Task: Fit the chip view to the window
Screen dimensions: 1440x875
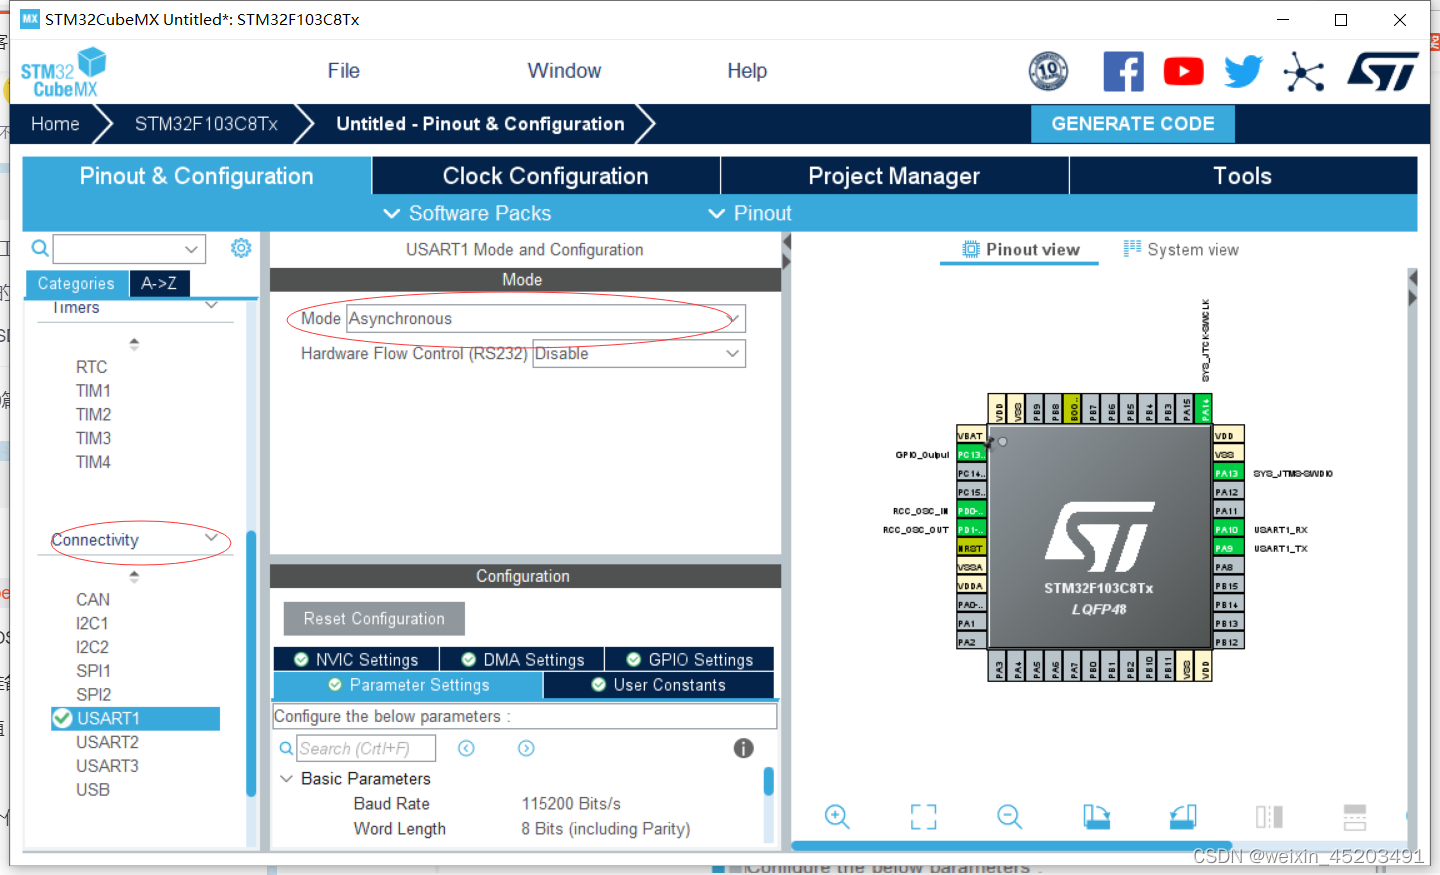Action: click(924, 816)
